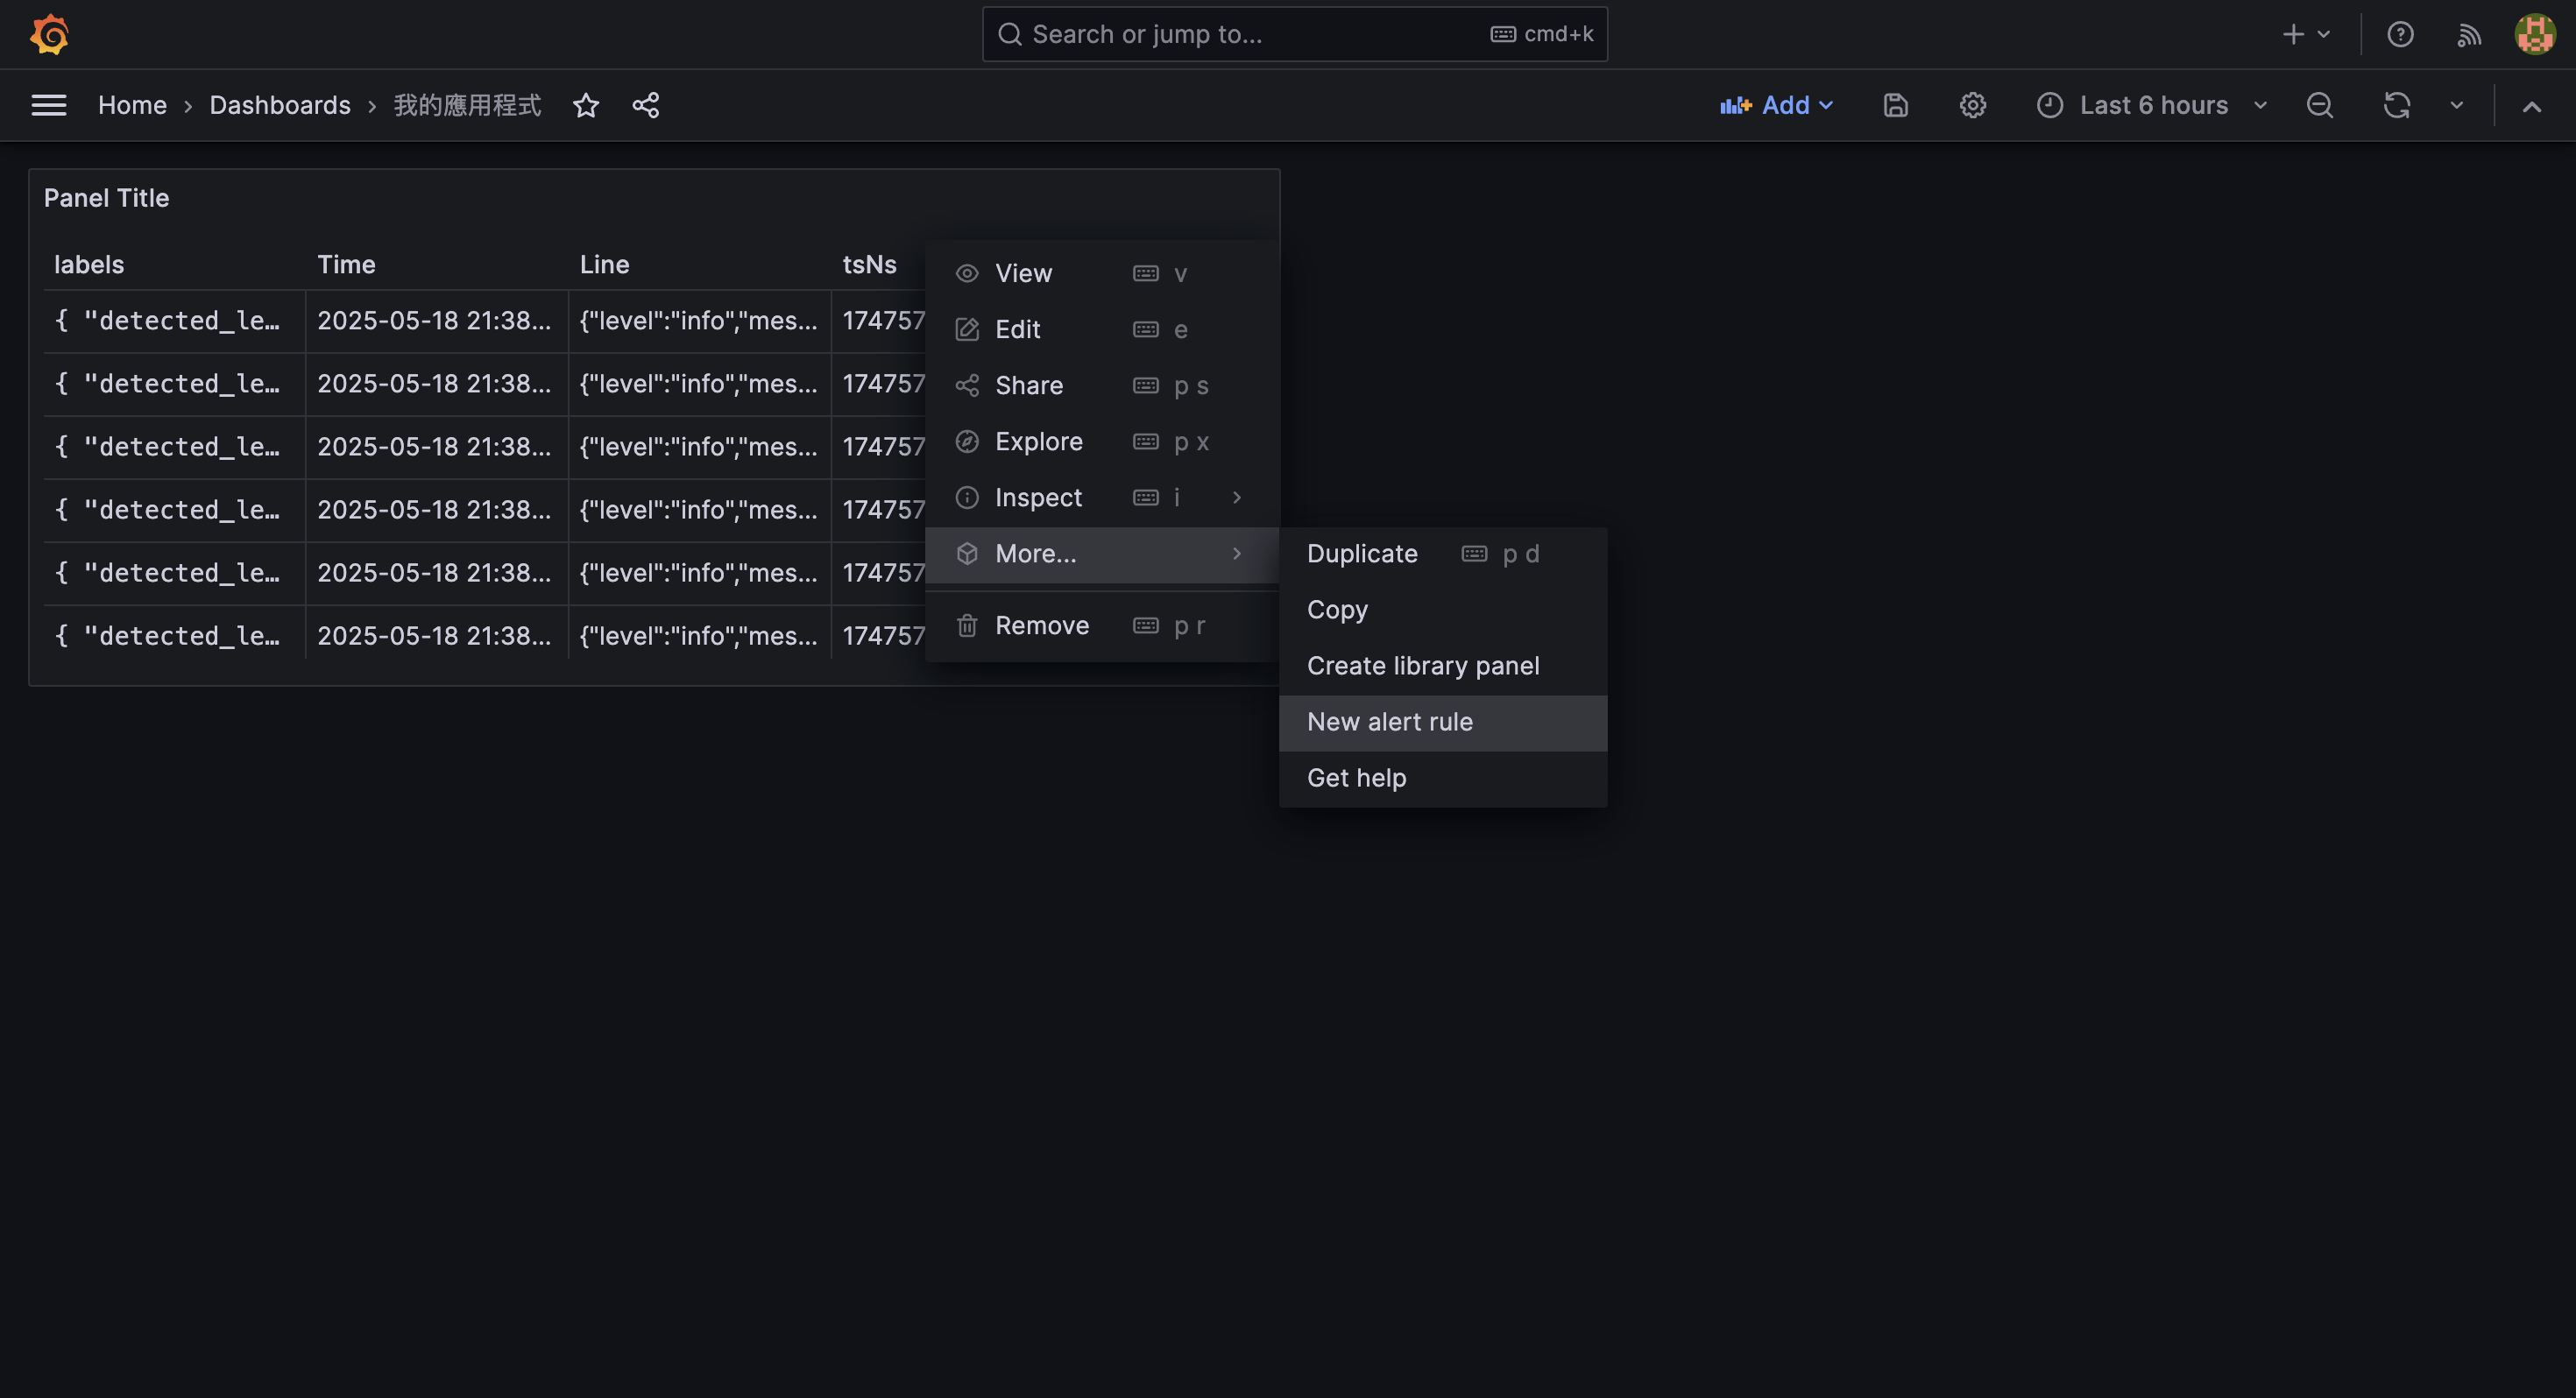The image size is (2576, 1398).
Task: Click the share dashboard icon
Action: click(646, 105)
